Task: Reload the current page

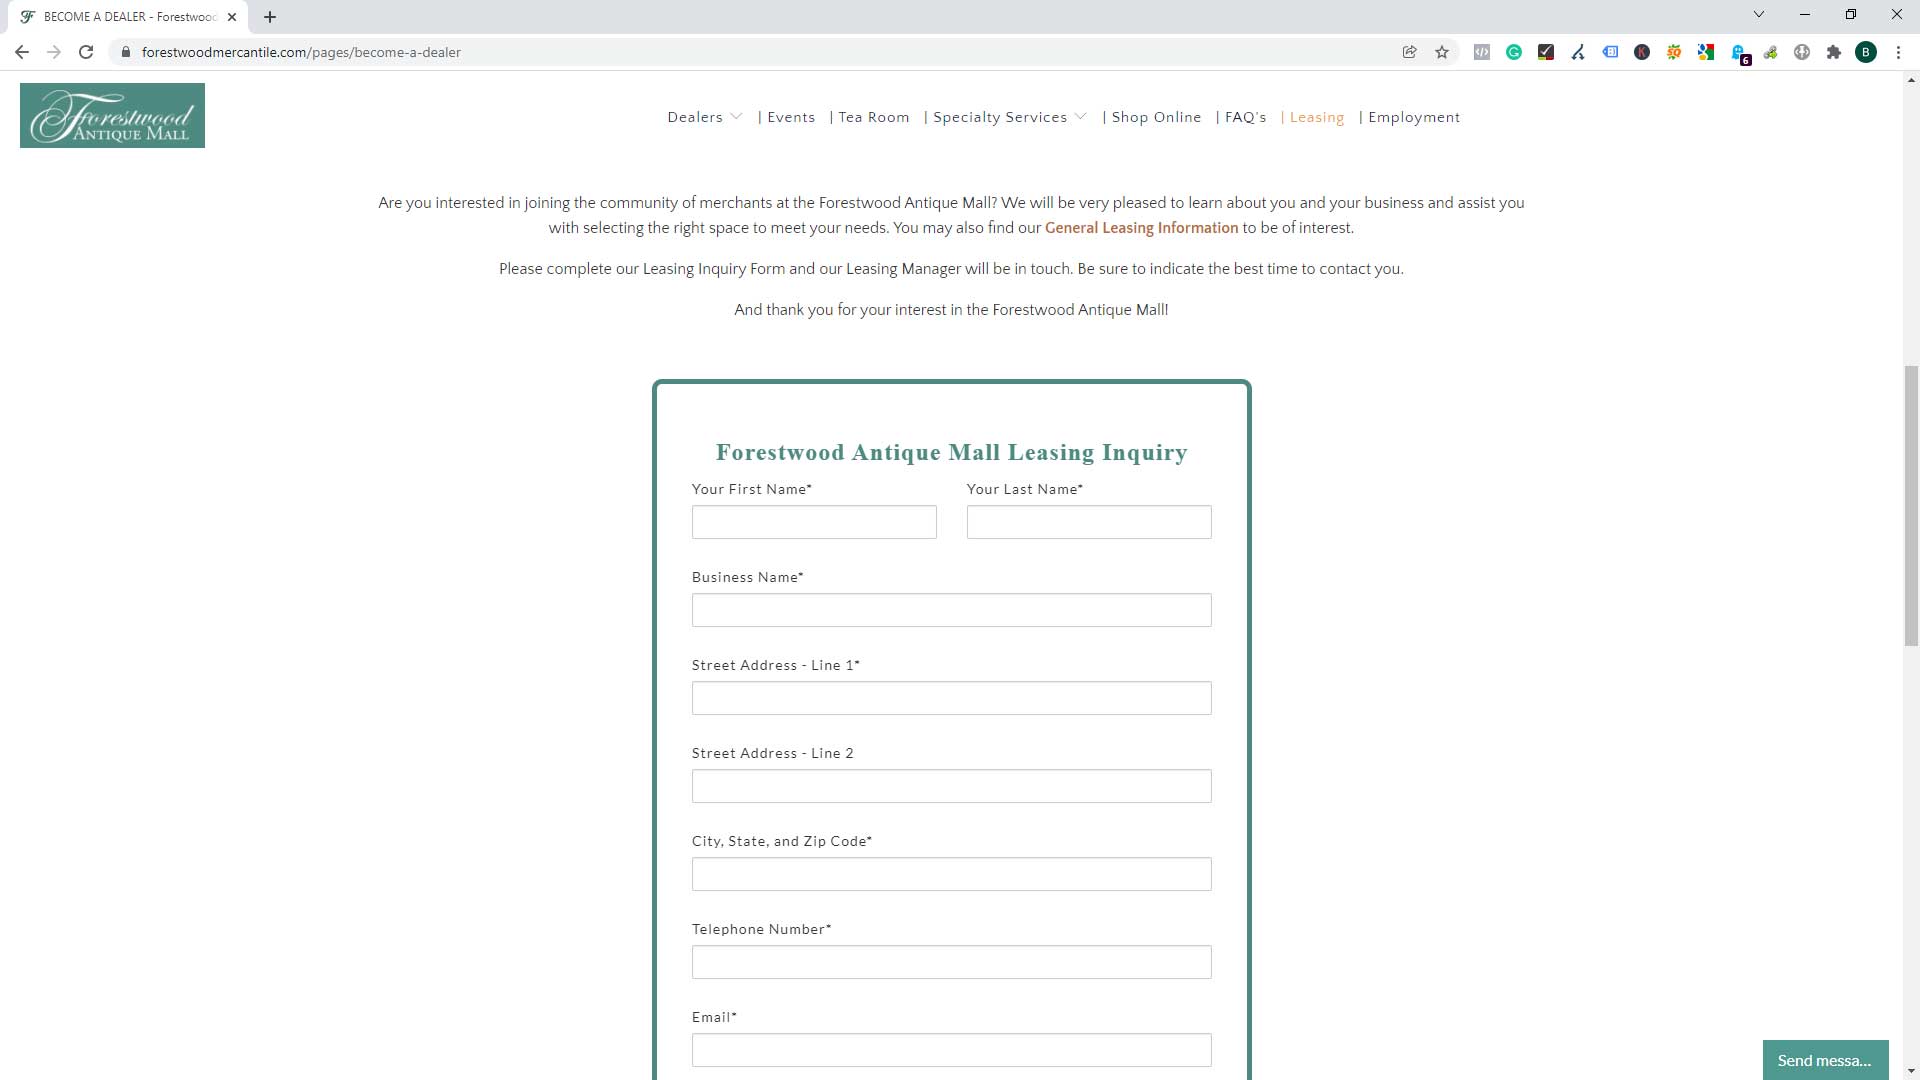Action: coord(86,52)
